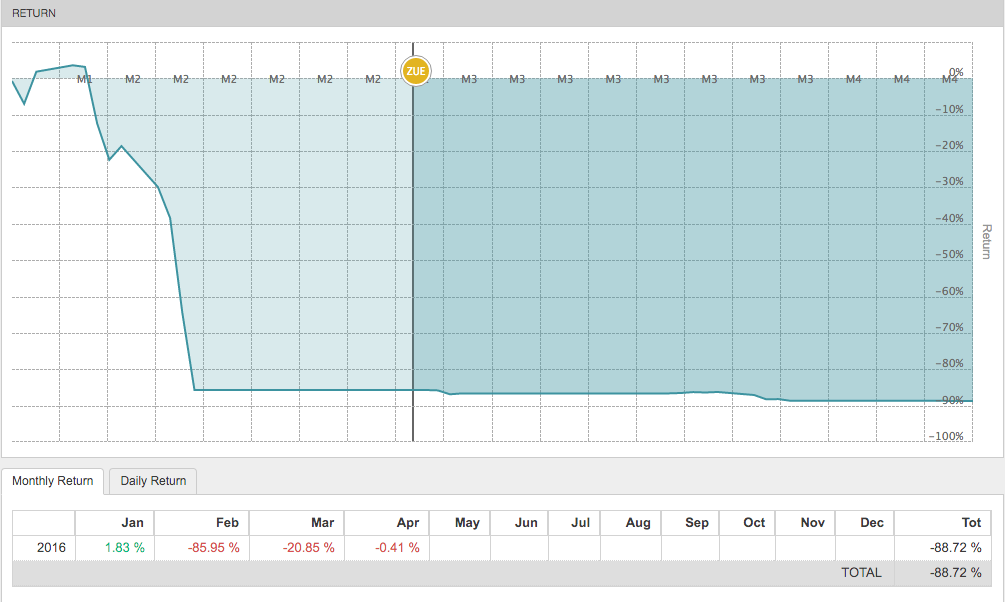The image size is (1005, 602).
Task: Click the M1 marker label on chart
Action: (85, 79)
